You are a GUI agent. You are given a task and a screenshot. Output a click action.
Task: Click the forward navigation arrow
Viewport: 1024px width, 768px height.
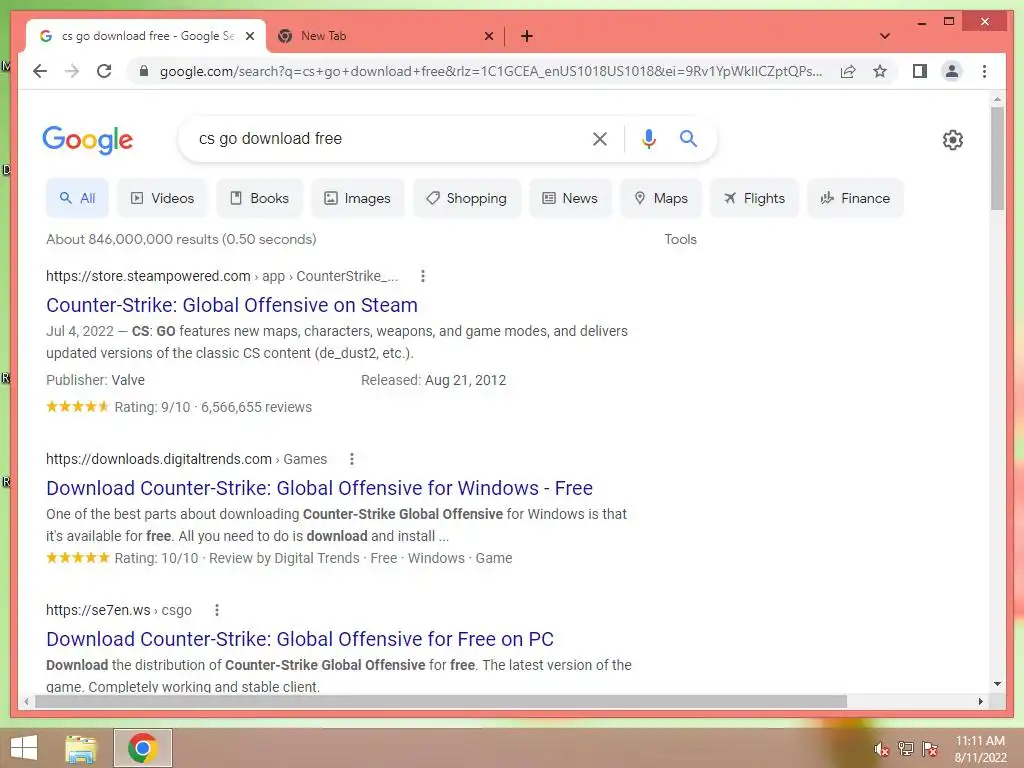[72, 71]
